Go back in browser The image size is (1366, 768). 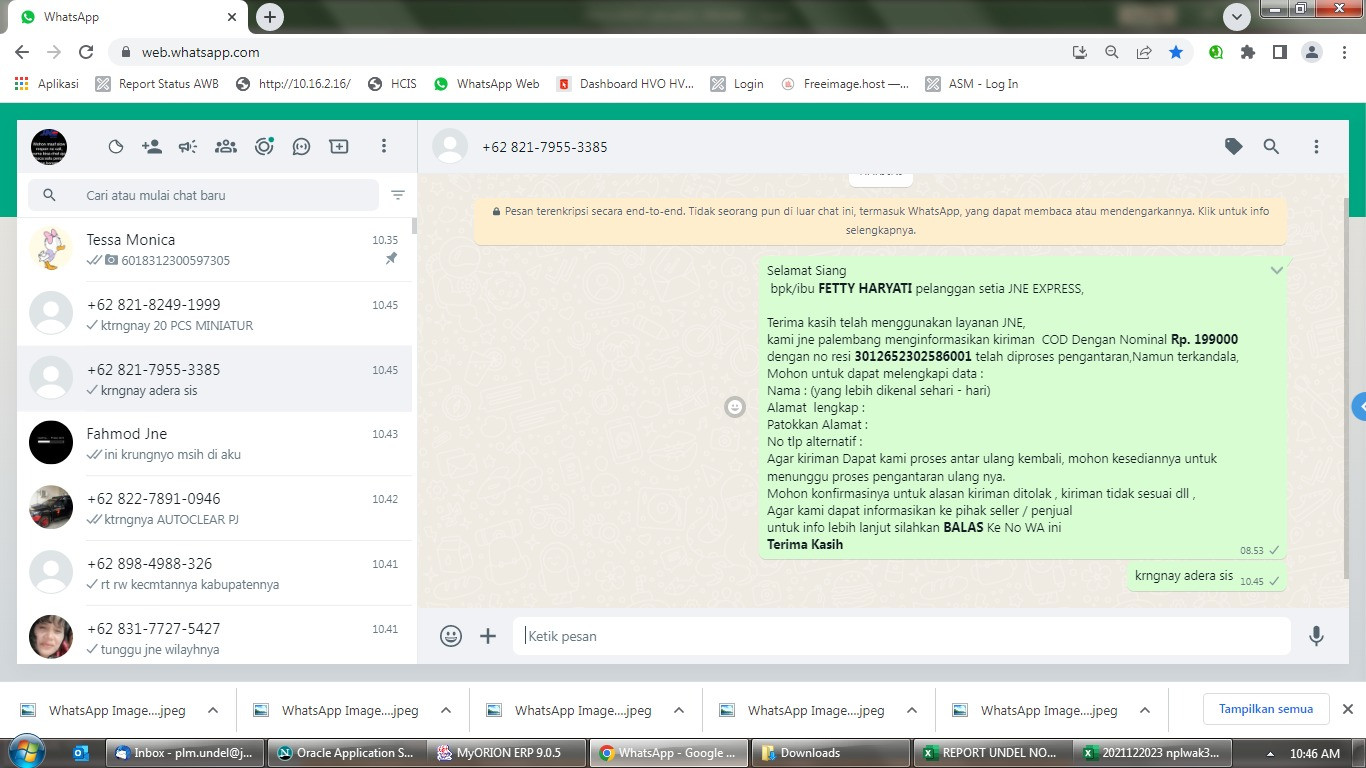pos(22,52)
